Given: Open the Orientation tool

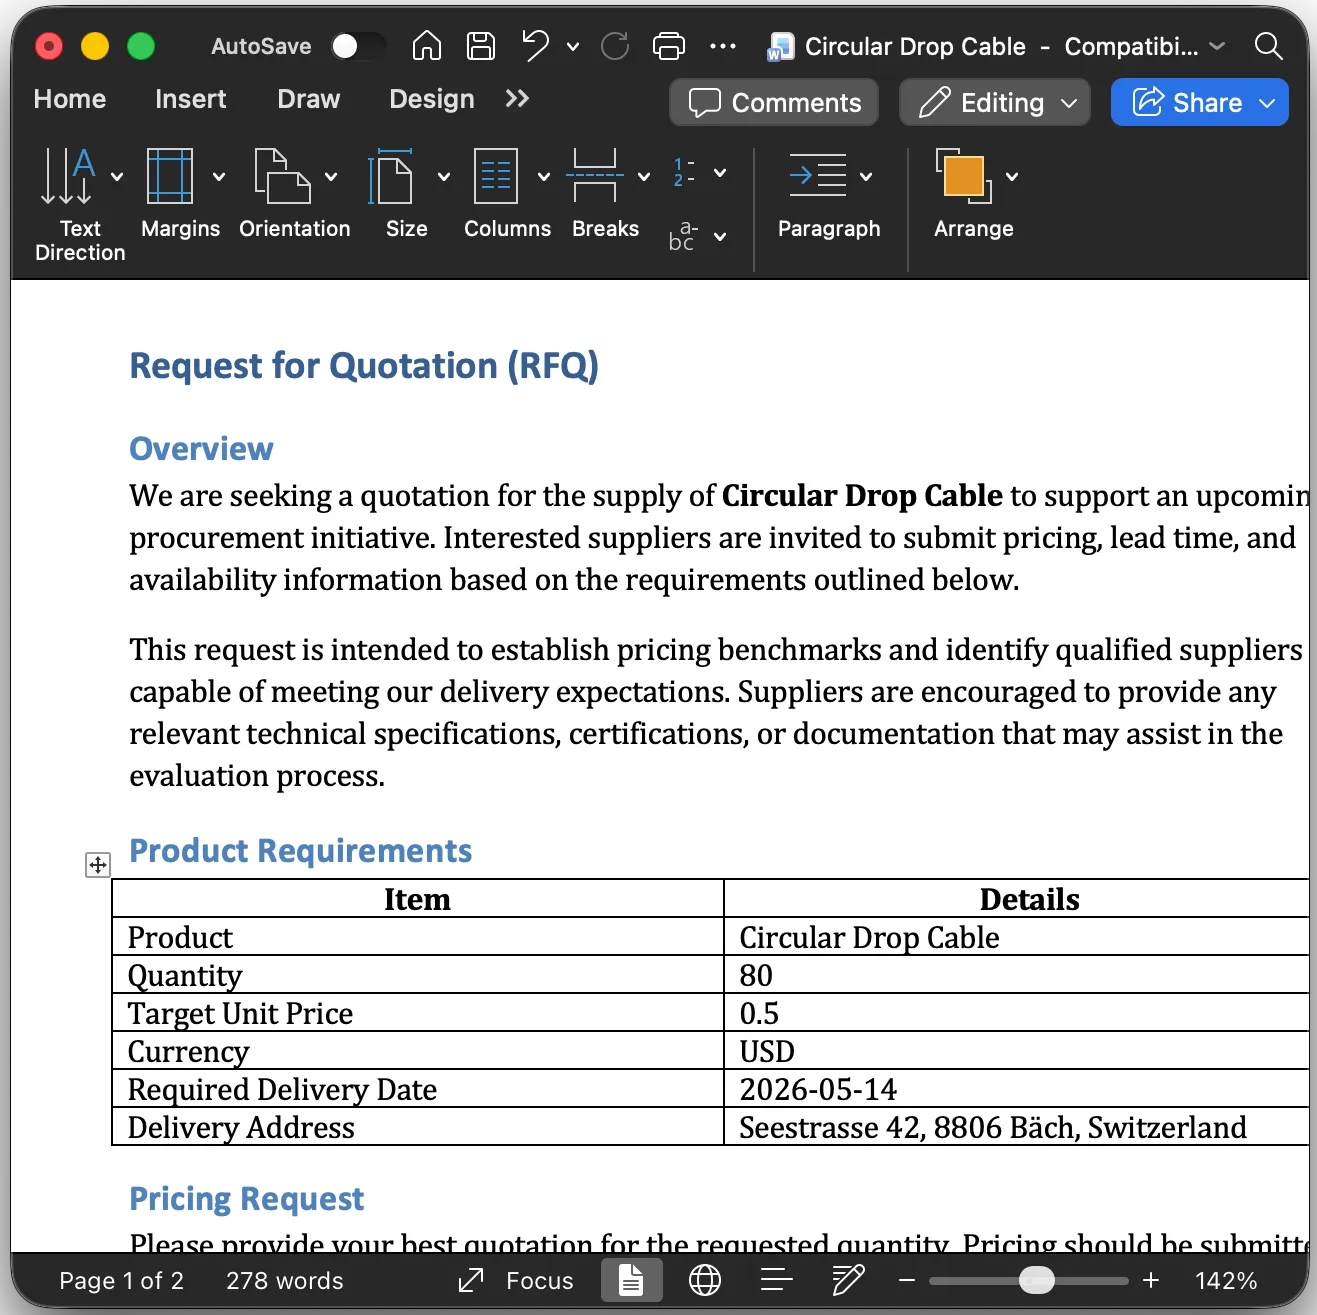Looking at the screenshot, I should (x=282, y=176).
